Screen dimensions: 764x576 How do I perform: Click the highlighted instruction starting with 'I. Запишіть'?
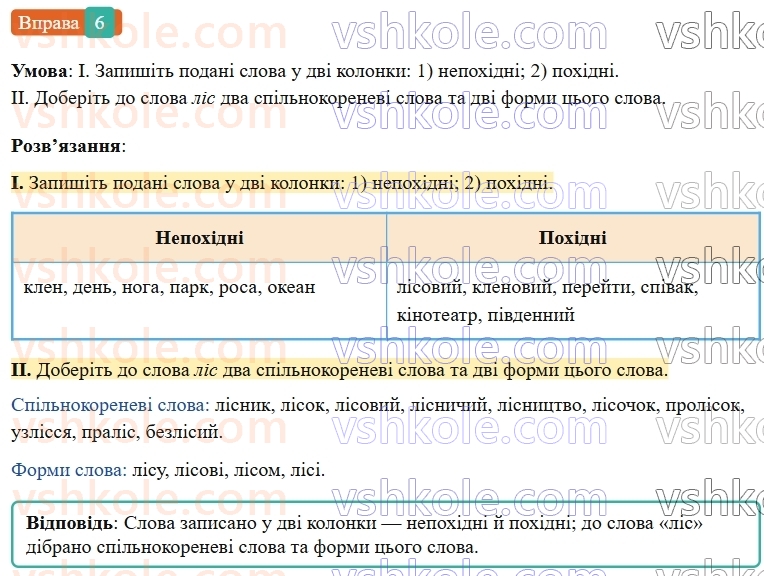click(x=283, y=183)
